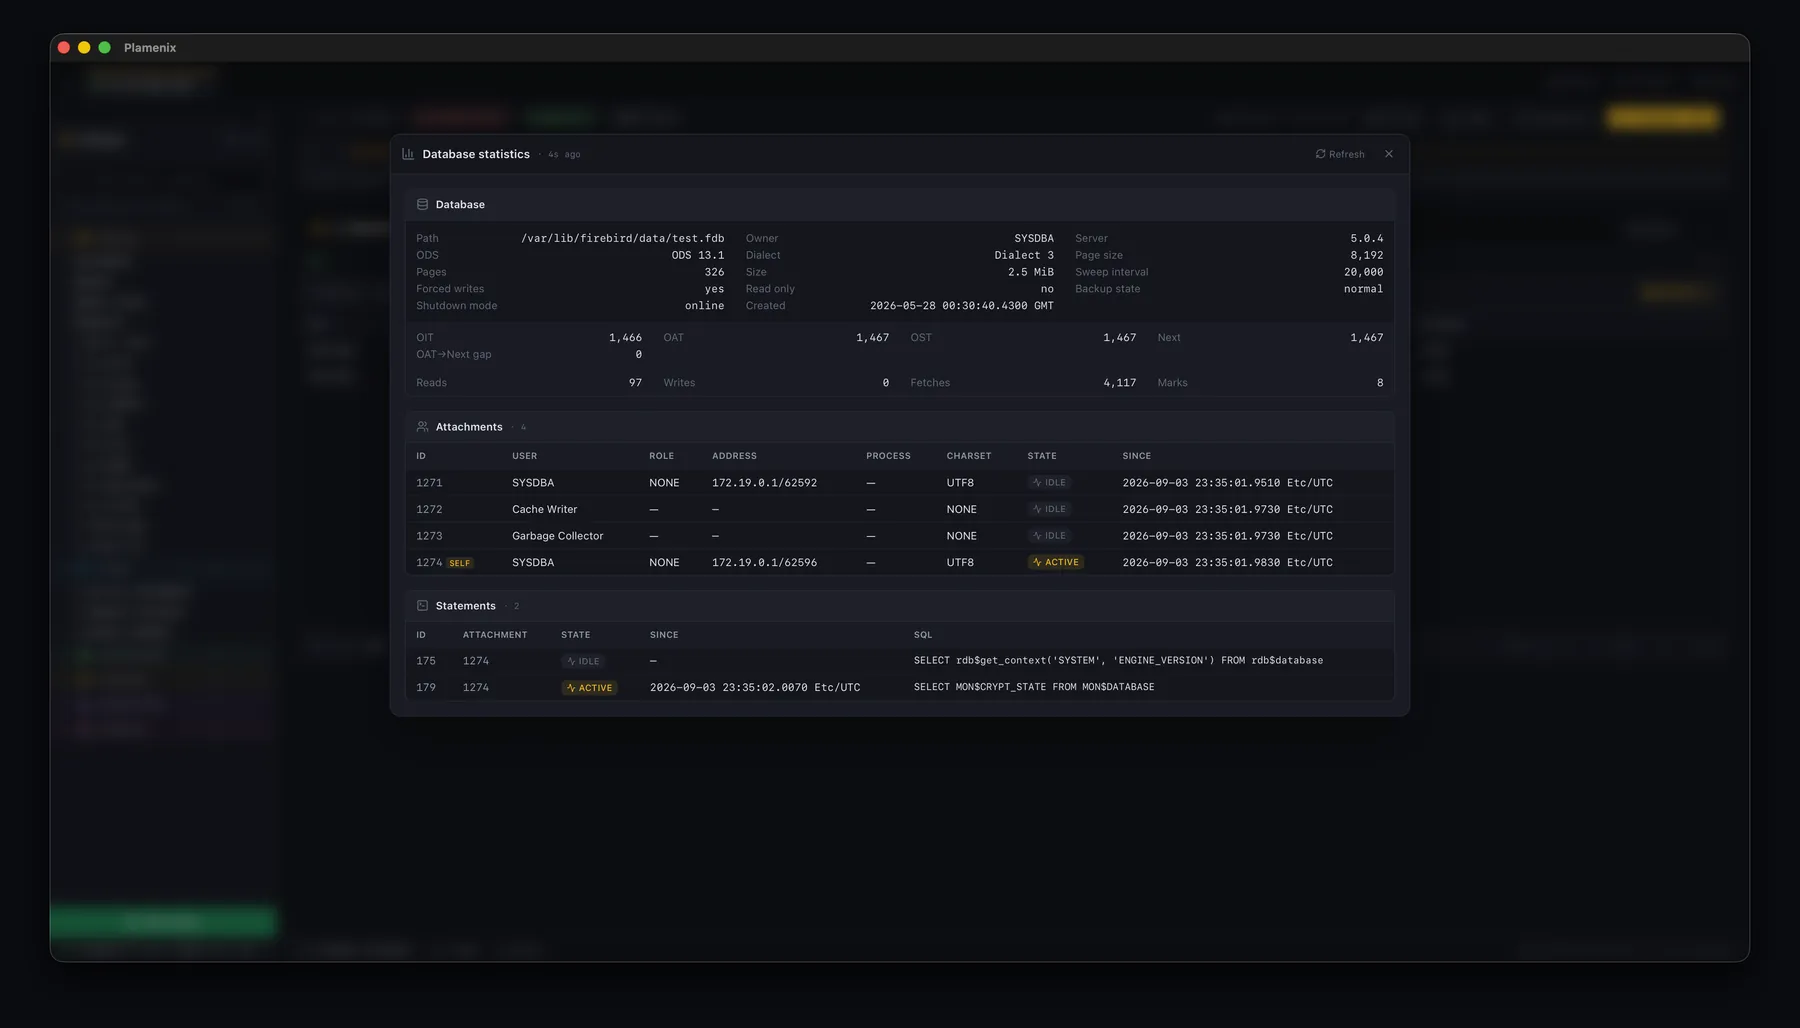The height and width of the screenshot is (1028, 1800).
Task: Click the ADDRESS column header in Attachments
Action: coord(734,456)
